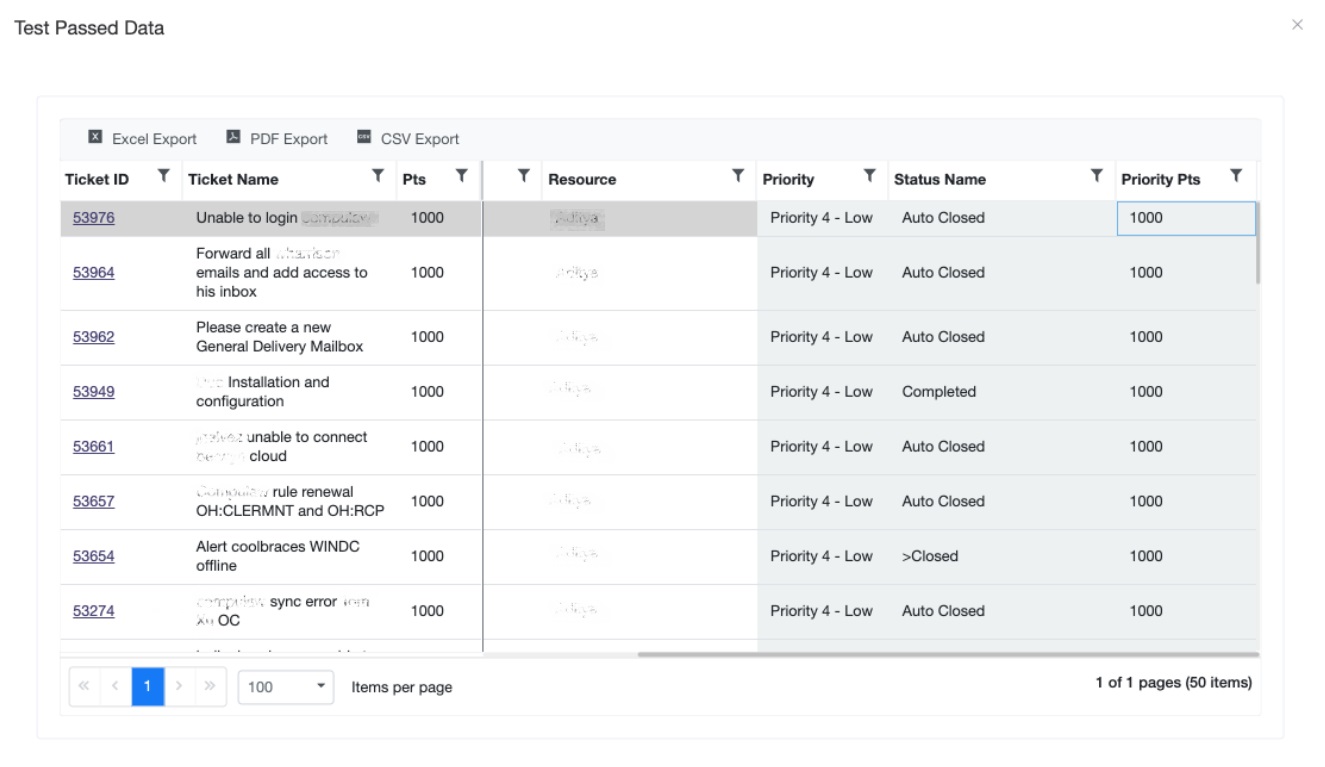
Task: Open the Priority Pts column filter
Action: (1236, 177)
